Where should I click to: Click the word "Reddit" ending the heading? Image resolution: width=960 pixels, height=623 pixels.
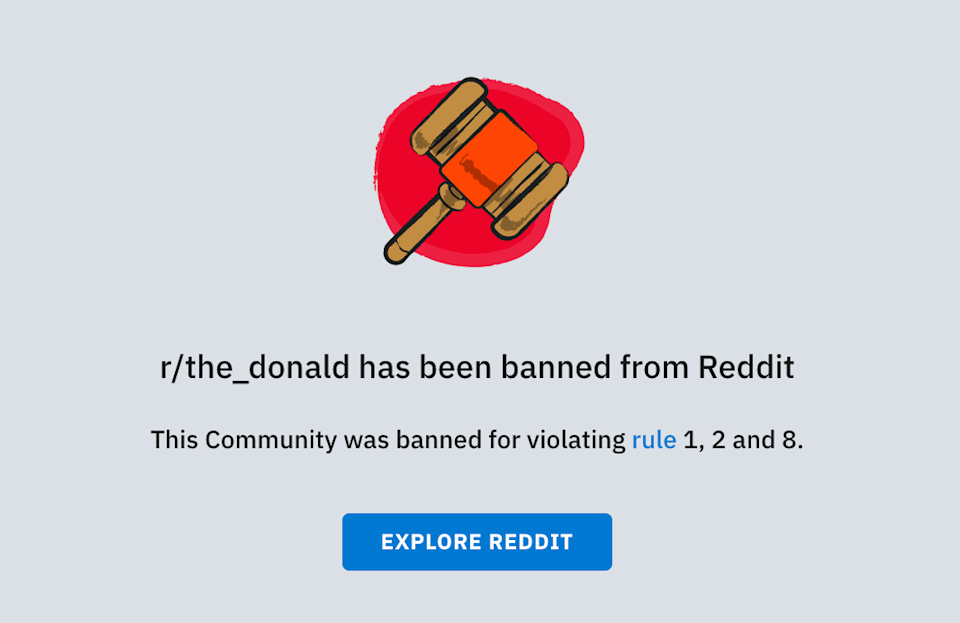pos(746,367)
